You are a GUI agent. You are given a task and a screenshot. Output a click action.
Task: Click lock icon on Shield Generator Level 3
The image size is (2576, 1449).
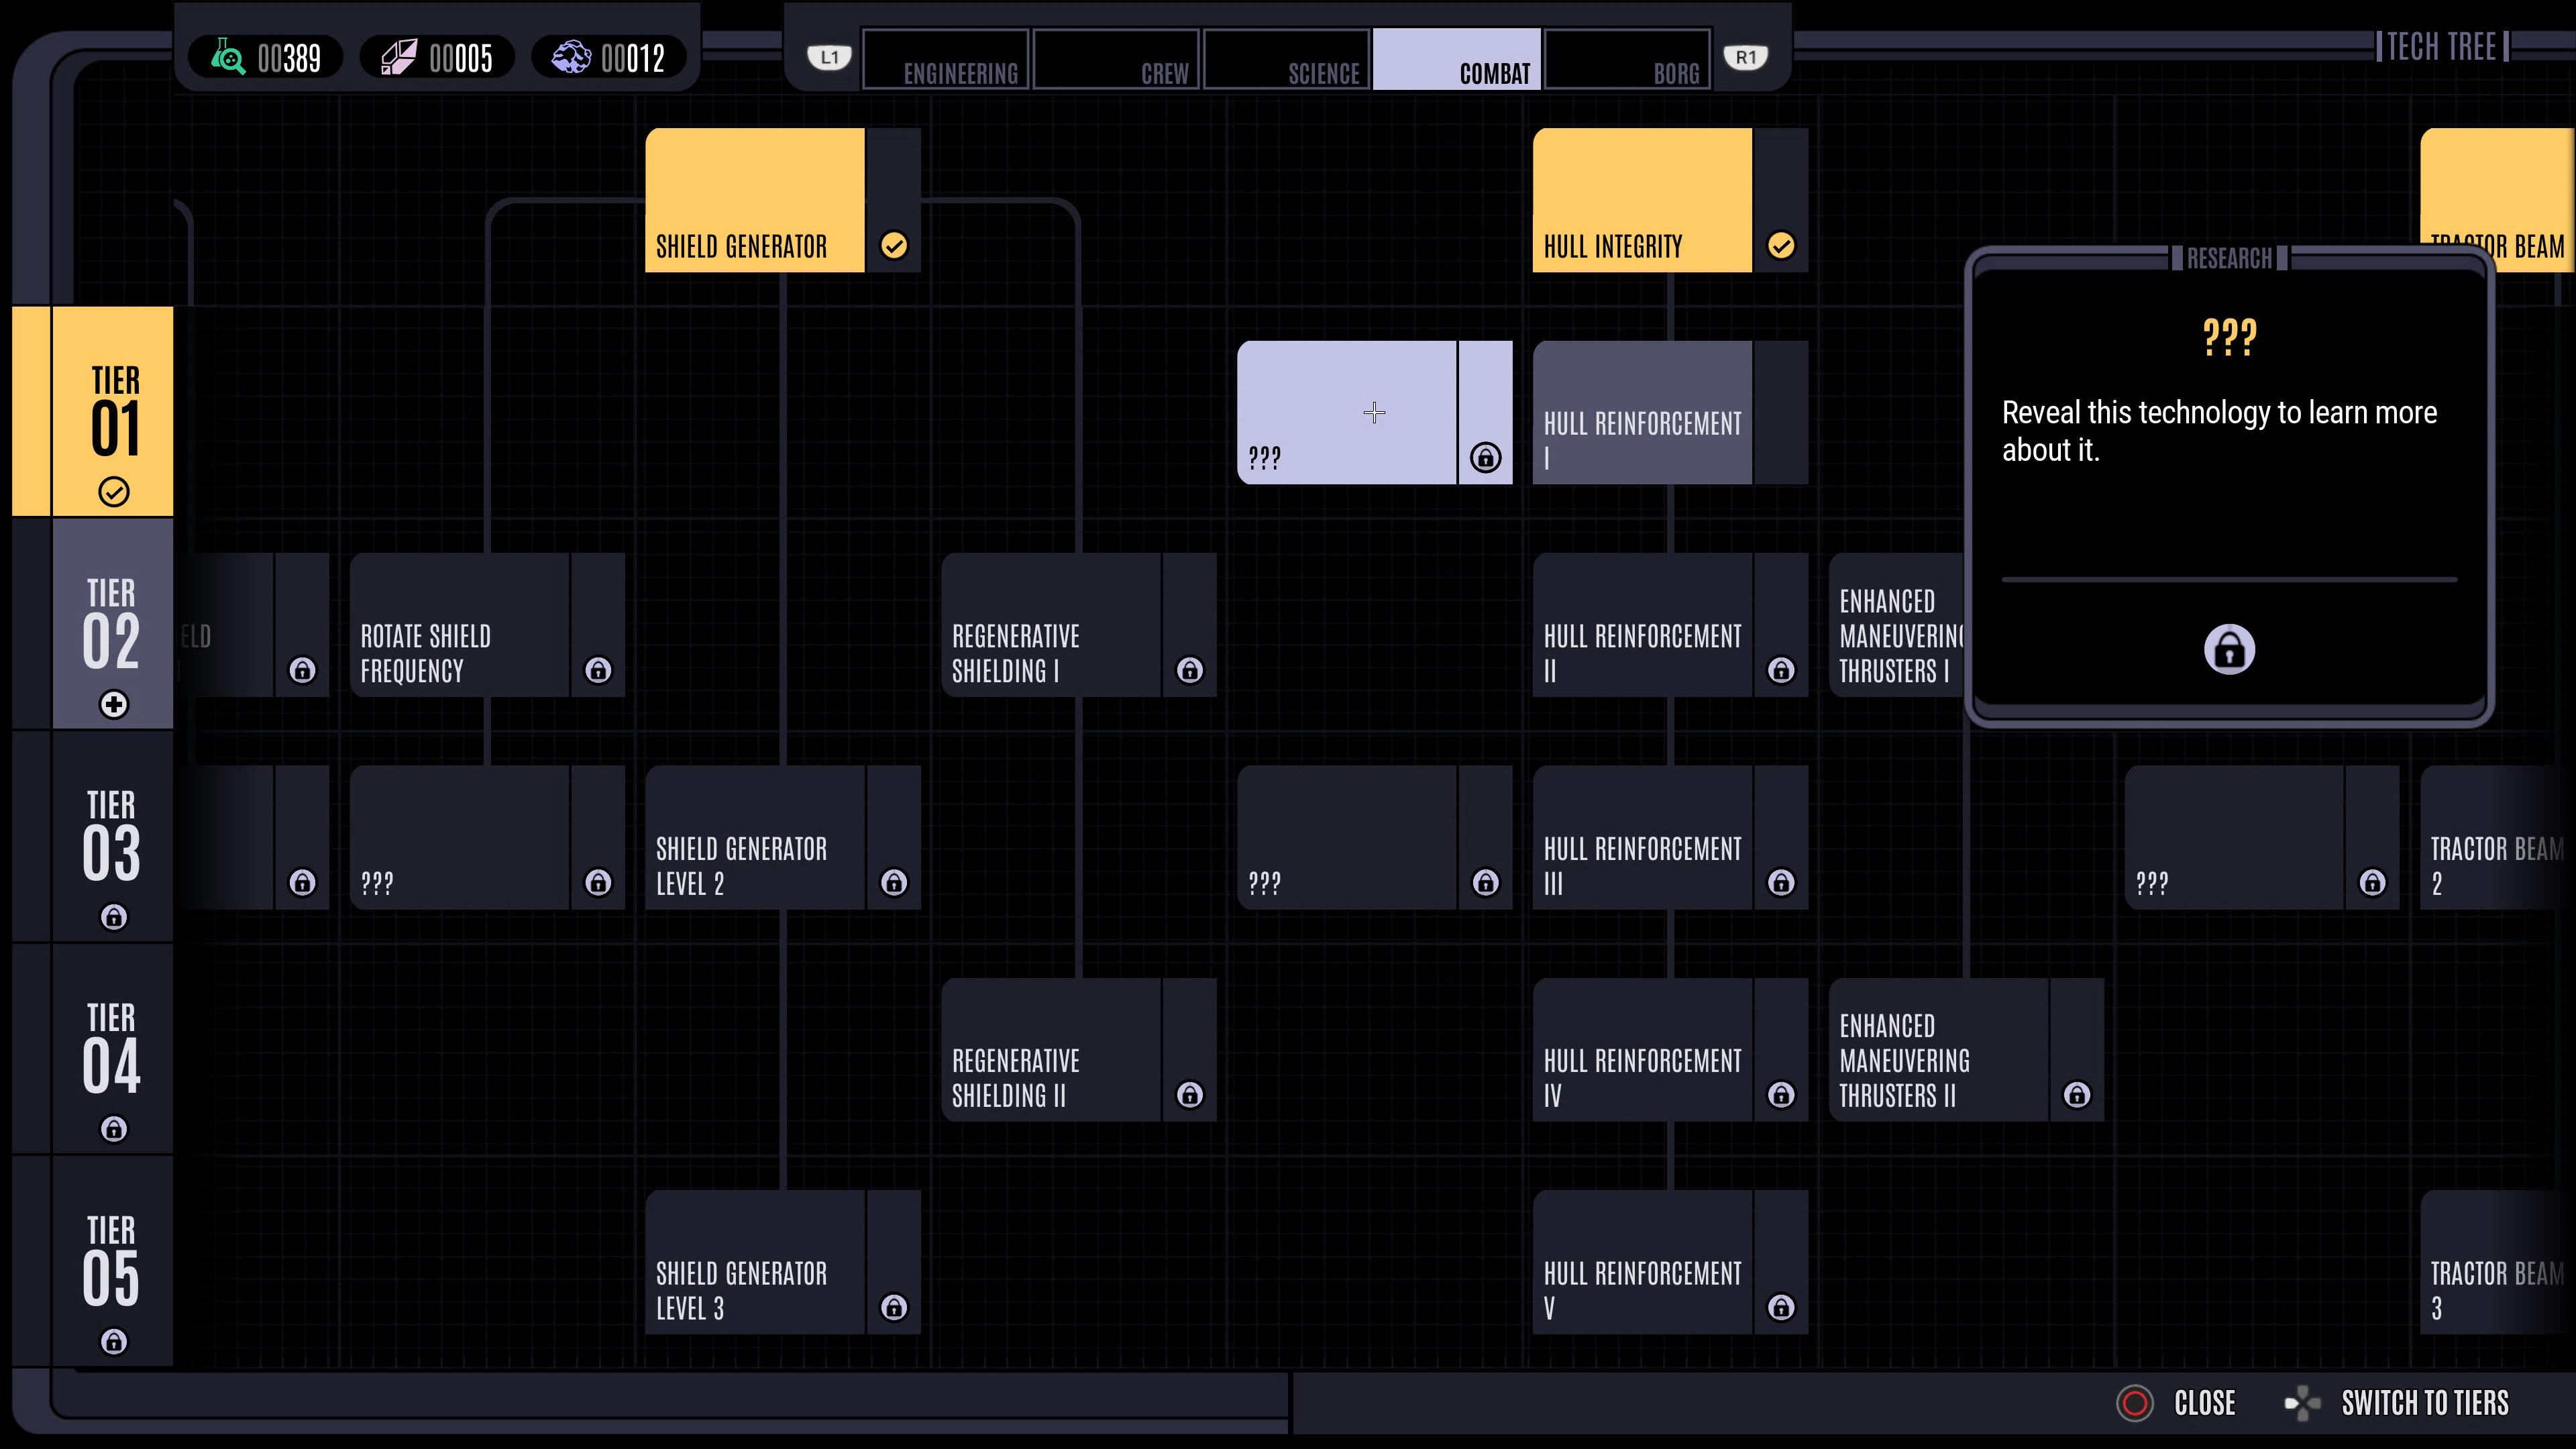pos(893,1307)
